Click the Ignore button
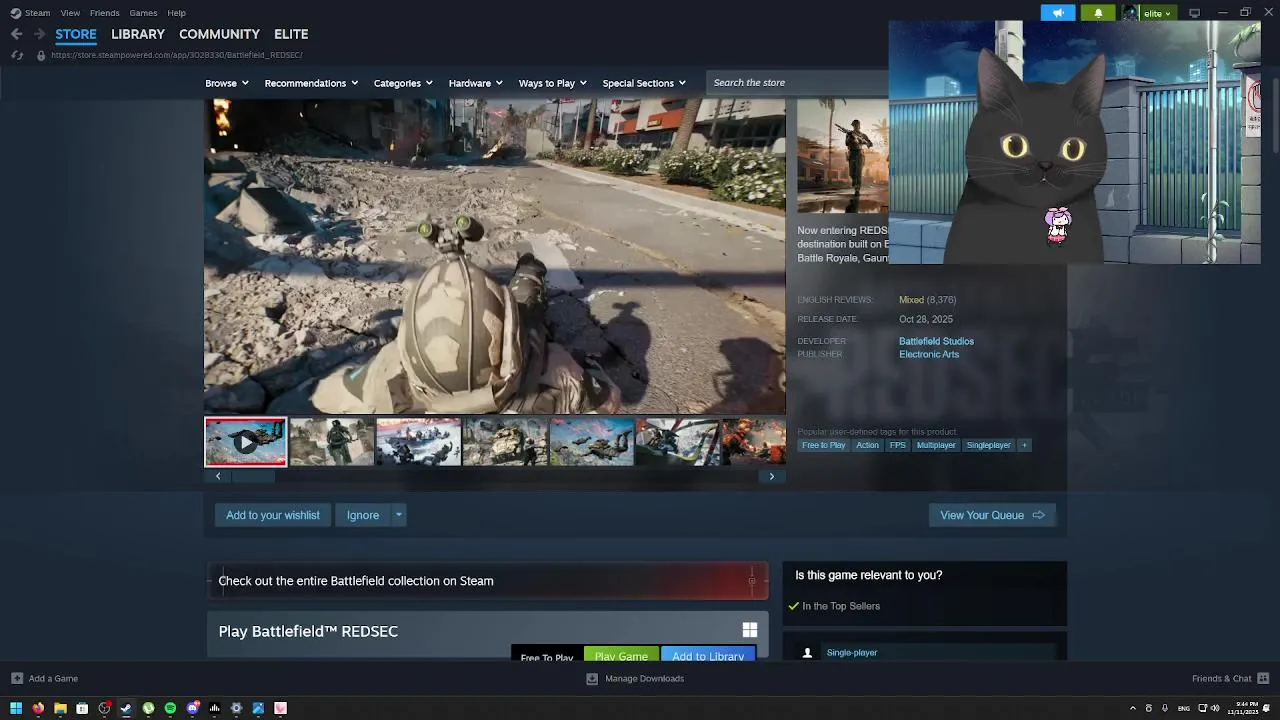The height and width of the screenshot is (720, 1280). coord(363,515)
